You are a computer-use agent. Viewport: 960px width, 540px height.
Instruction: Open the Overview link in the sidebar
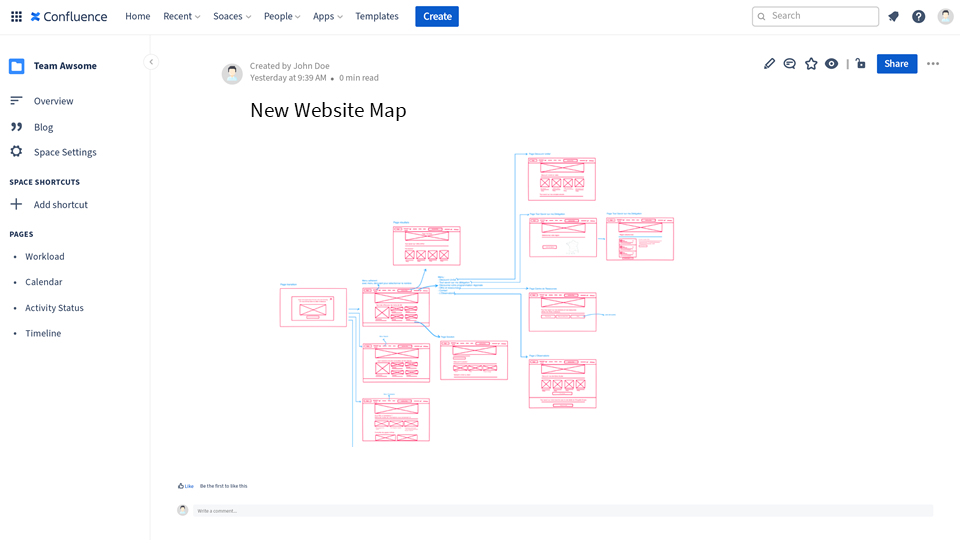click(53, 101)
